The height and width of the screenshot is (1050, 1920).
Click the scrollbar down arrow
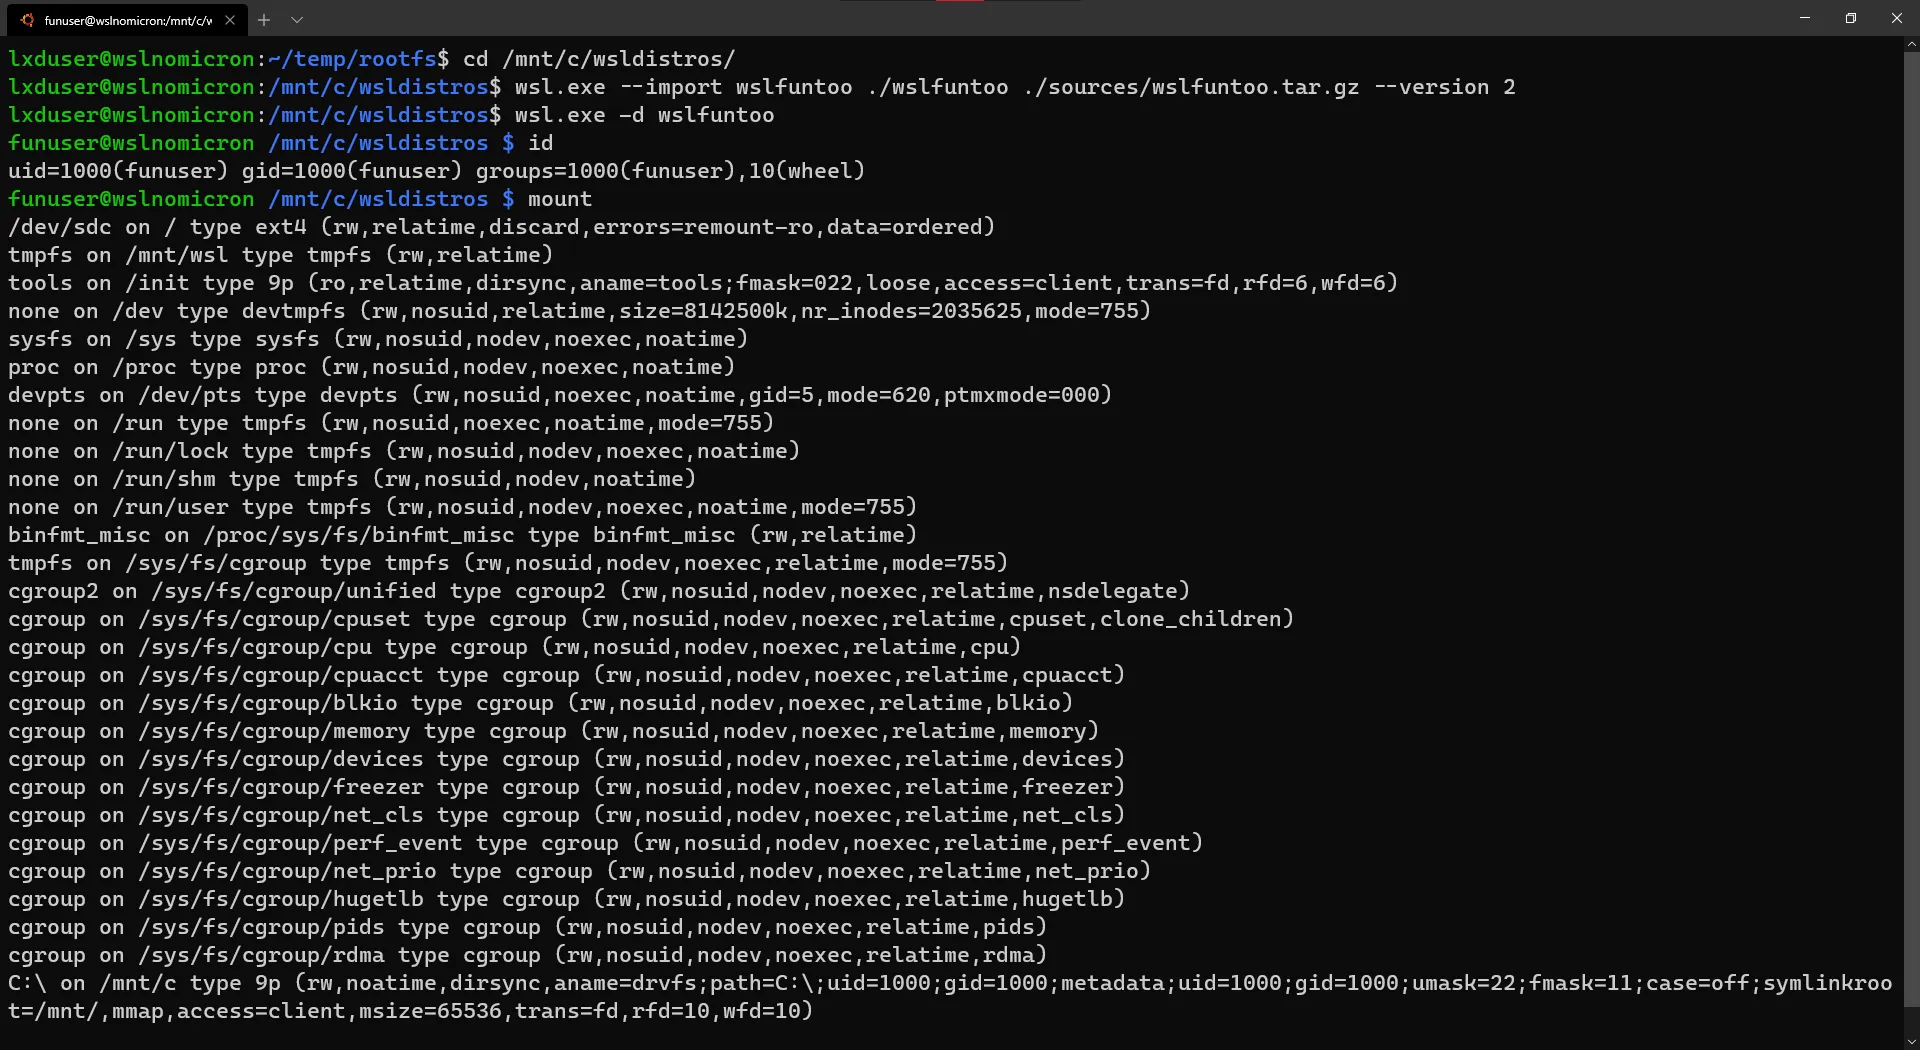(x=1912, y=1041)
